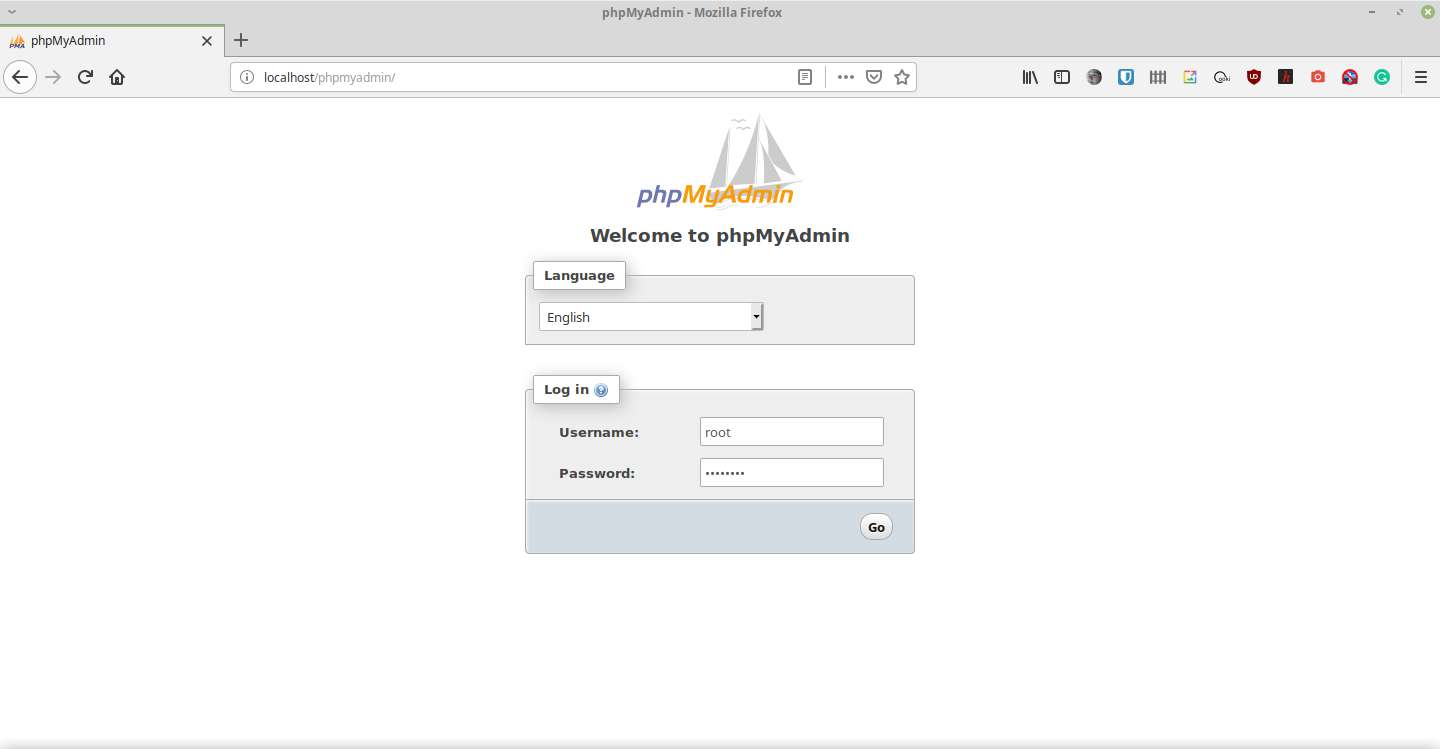The image size is (1440, 749).
Task: Focus the Username field containing root
Action: pos(792,432)
